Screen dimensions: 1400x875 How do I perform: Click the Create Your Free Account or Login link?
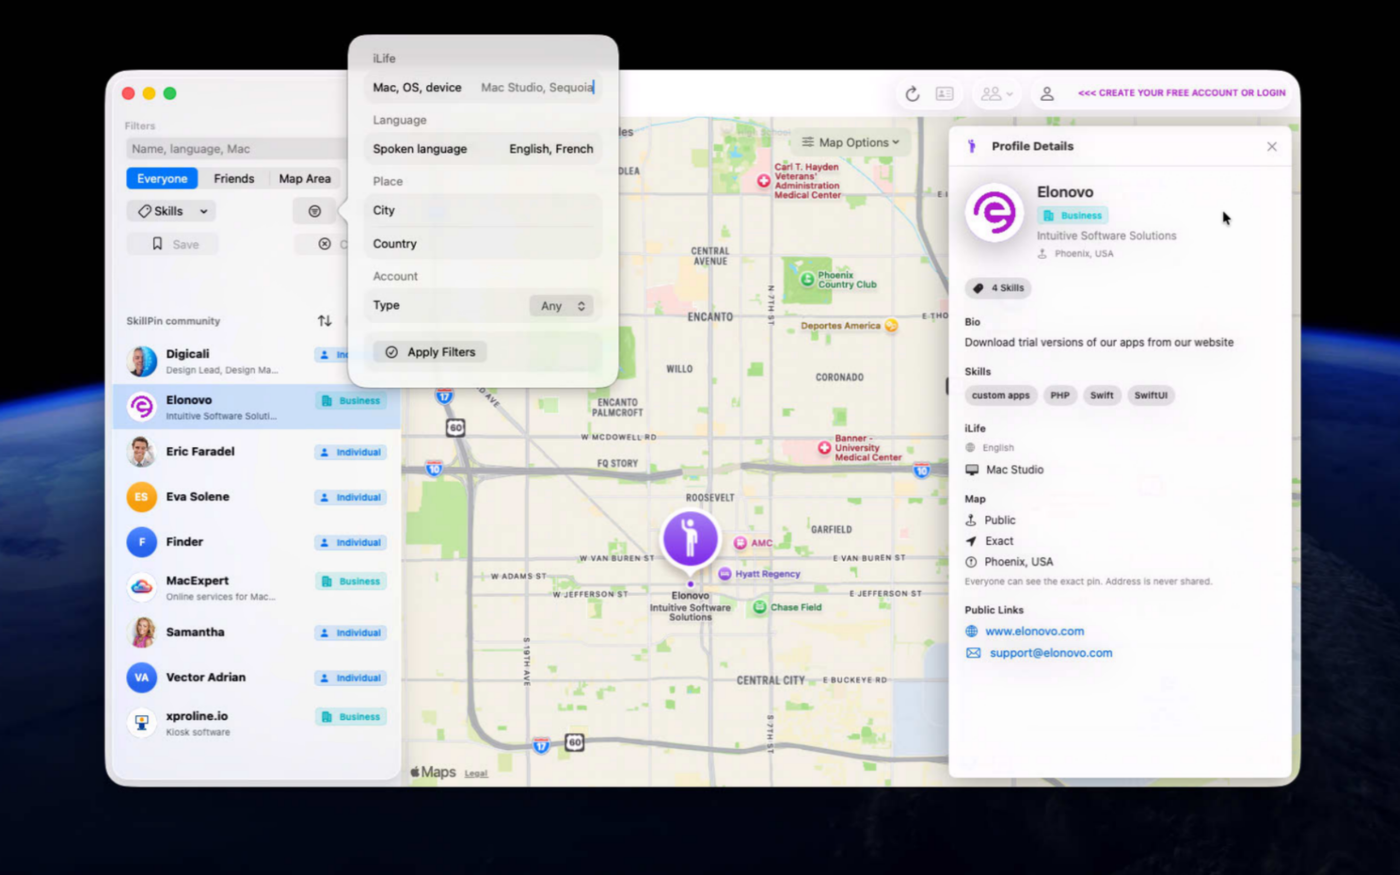1182,93
